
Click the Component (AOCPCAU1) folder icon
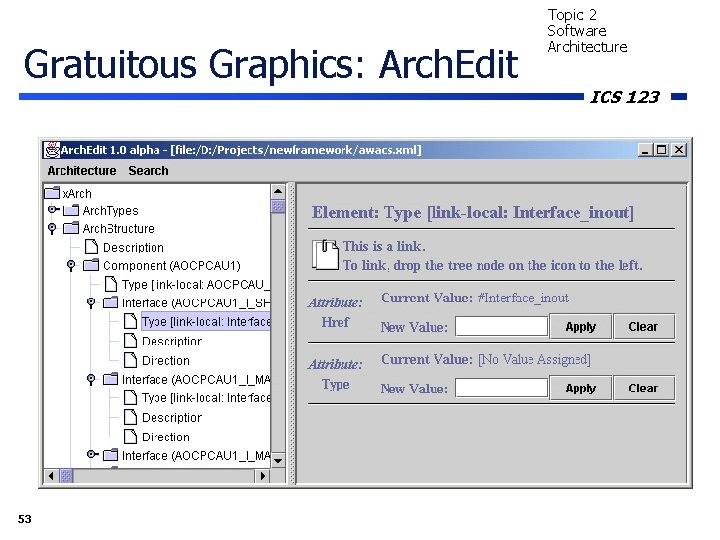pos(91,265)
